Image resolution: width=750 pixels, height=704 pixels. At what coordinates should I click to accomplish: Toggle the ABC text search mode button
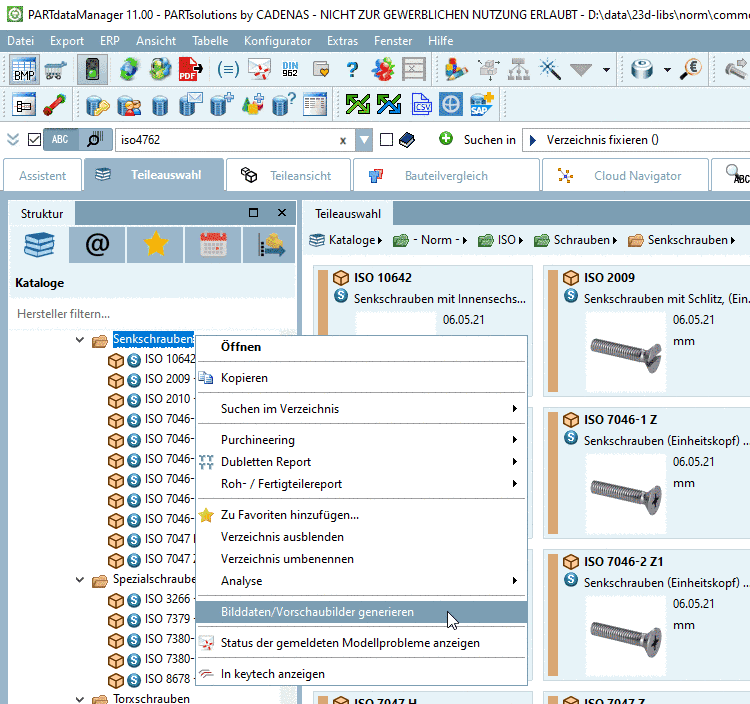(x=60, y=140)
